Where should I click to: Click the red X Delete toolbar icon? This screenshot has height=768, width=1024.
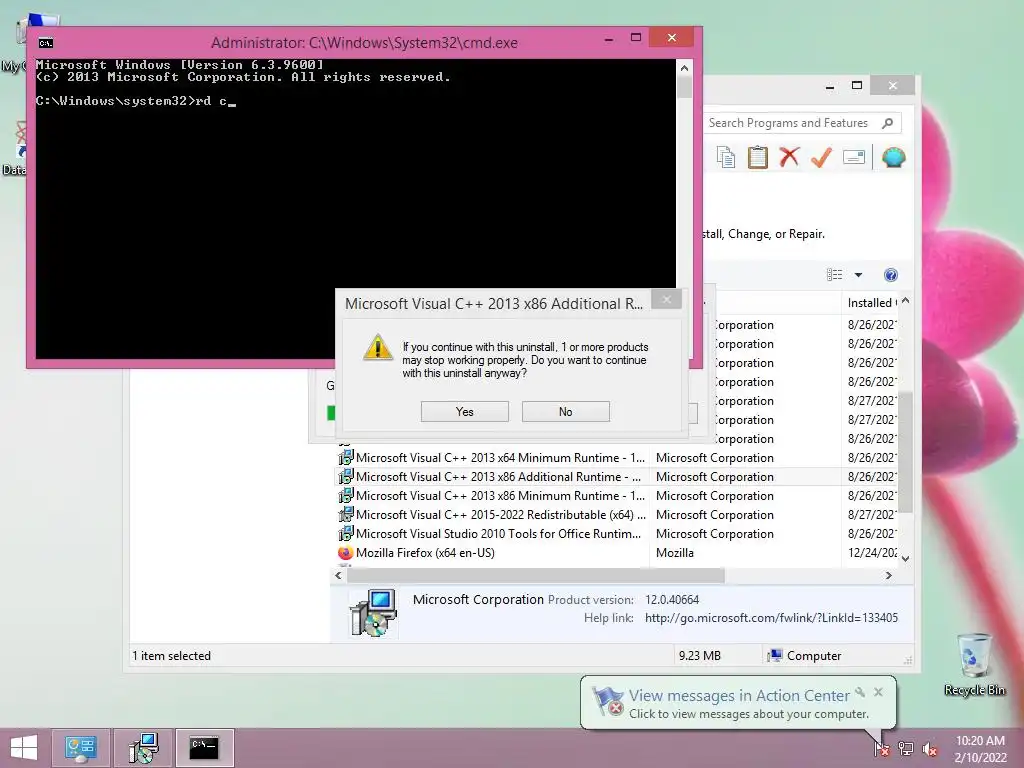tap(790, 157)
